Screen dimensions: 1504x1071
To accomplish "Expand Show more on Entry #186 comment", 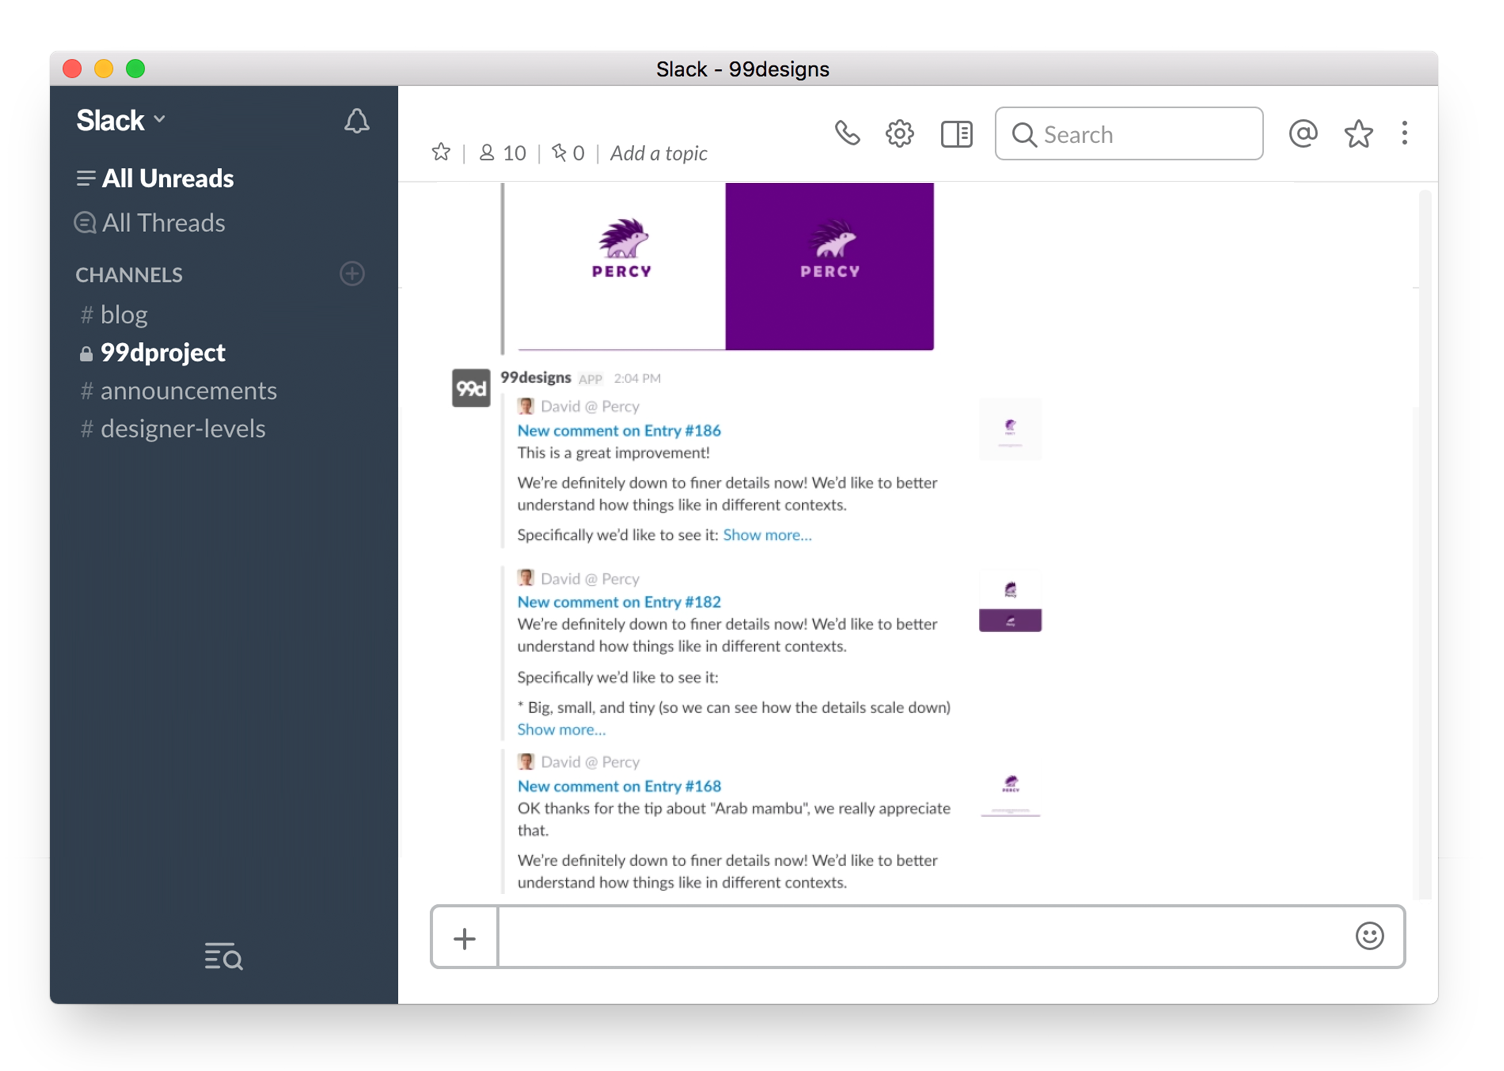I will pos(767,535).
